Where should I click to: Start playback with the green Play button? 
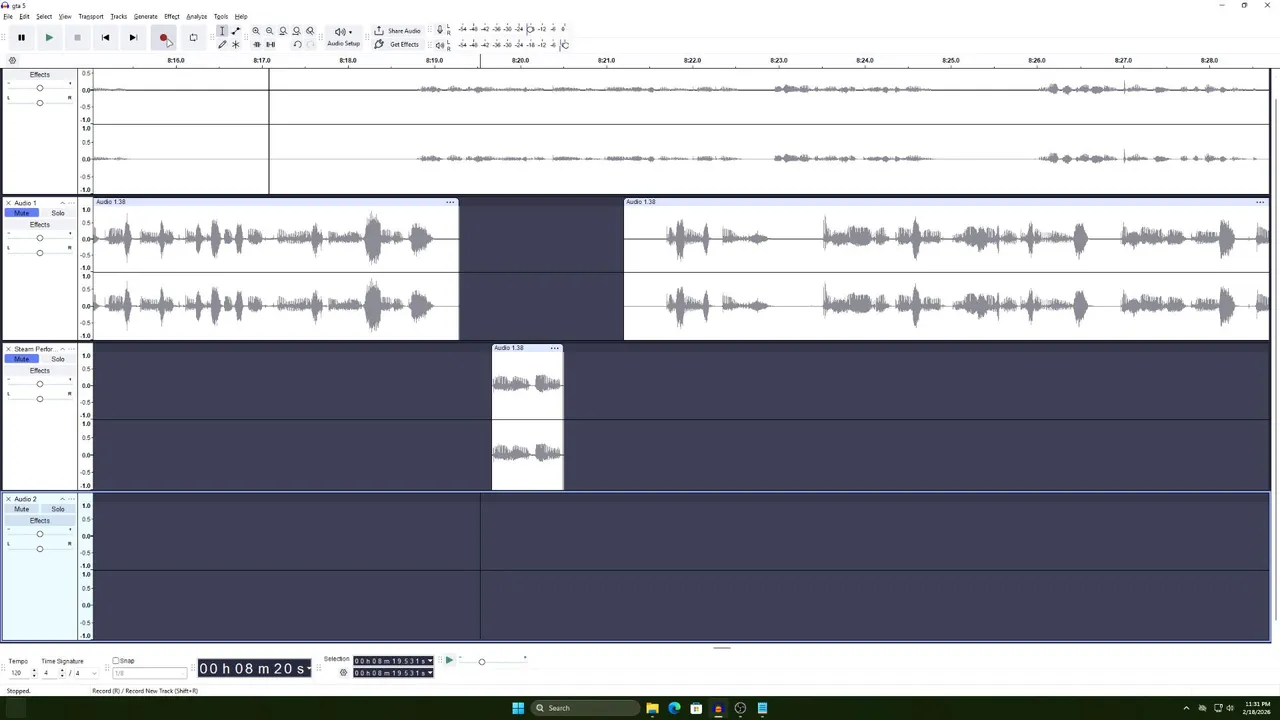tap(49, 38)
